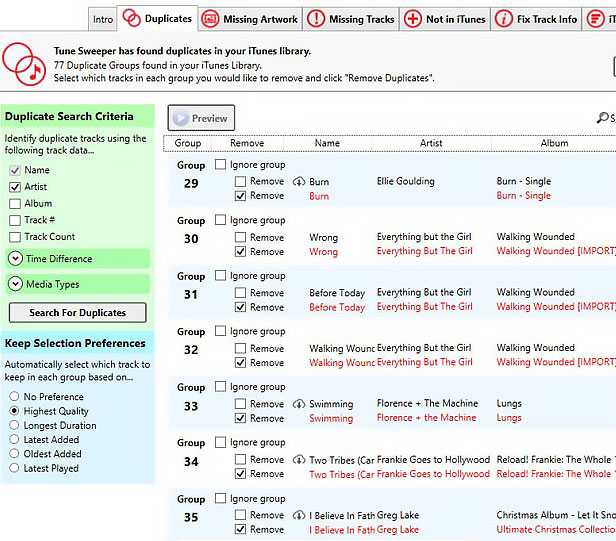
Task: Click the Preview play button
Action: pos(201,118)
